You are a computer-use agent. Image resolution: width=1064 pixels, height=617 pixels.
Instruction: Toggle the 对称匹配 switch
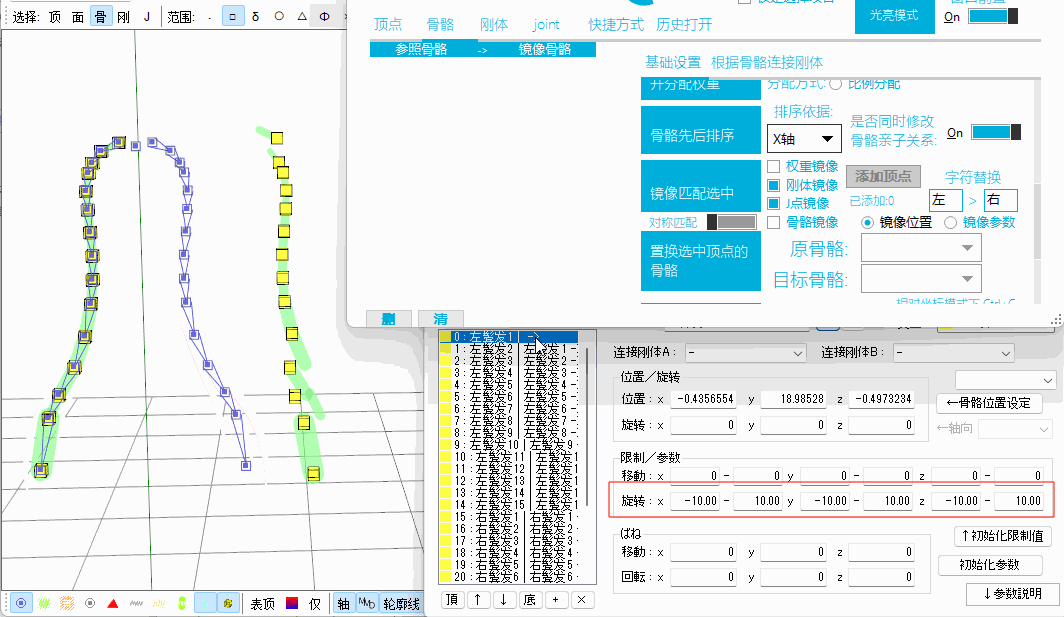(x=731, y=222)
